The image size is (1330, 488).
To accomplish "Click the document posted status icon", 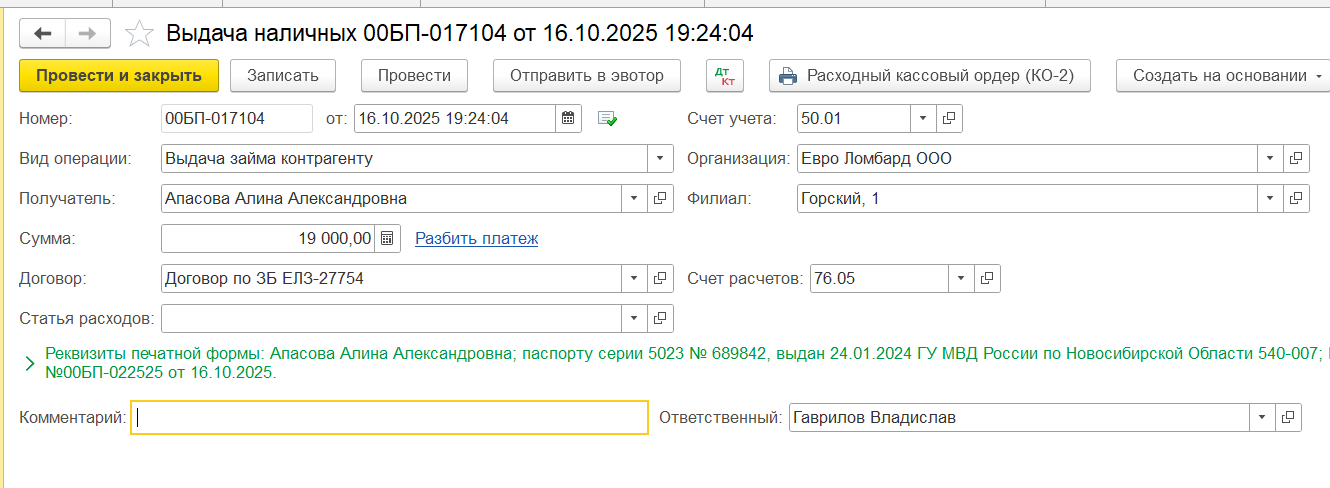I will [x=607, y=119].
